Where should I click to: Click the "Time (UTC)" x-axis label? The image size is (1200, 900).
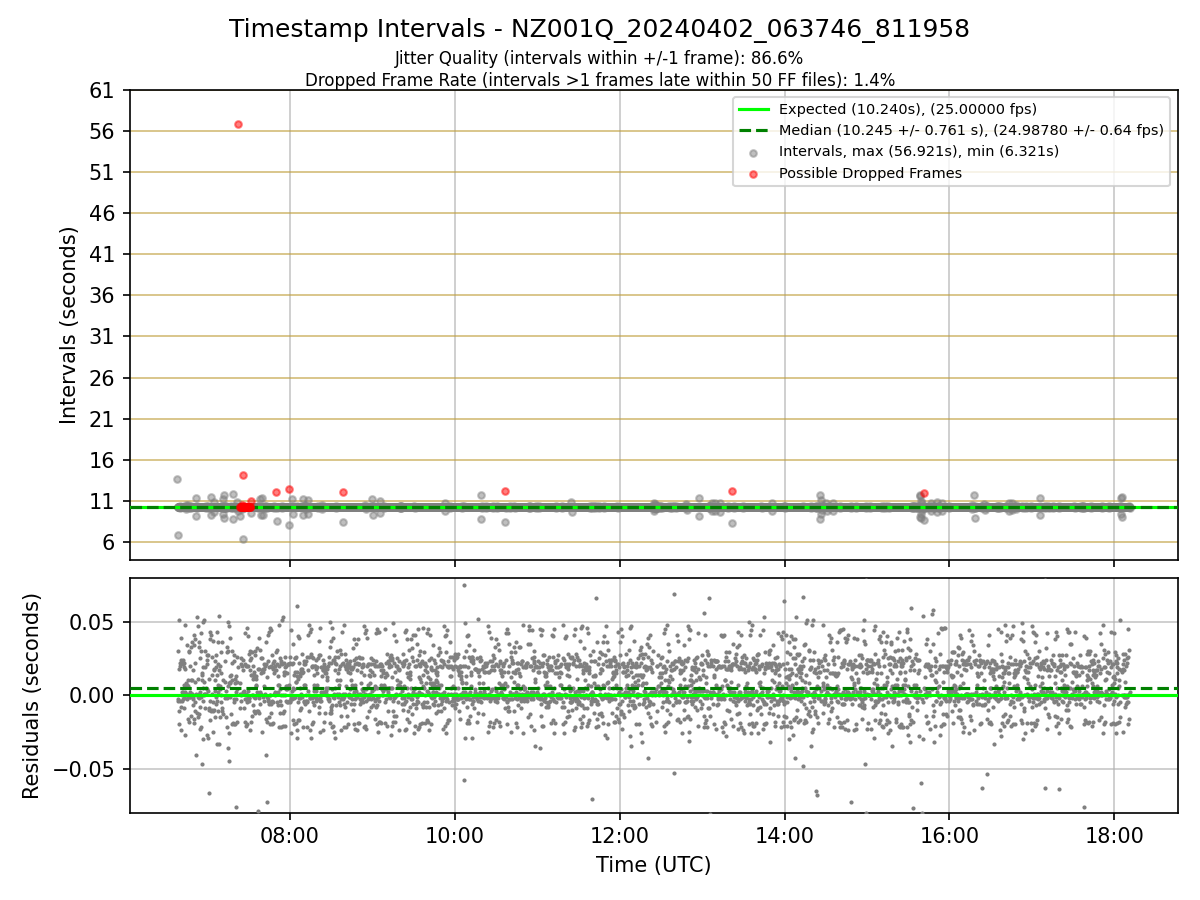tap(653, 865)
